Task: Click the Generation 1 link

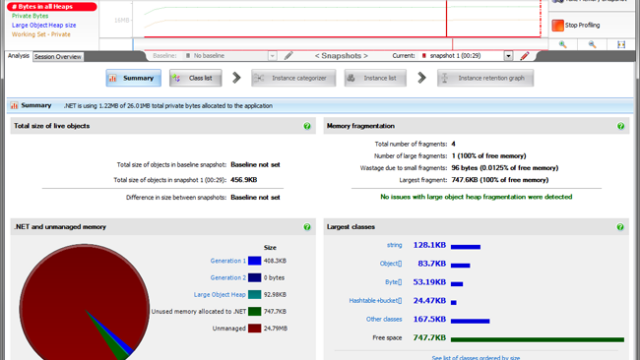Action: (x=228, y=261)
